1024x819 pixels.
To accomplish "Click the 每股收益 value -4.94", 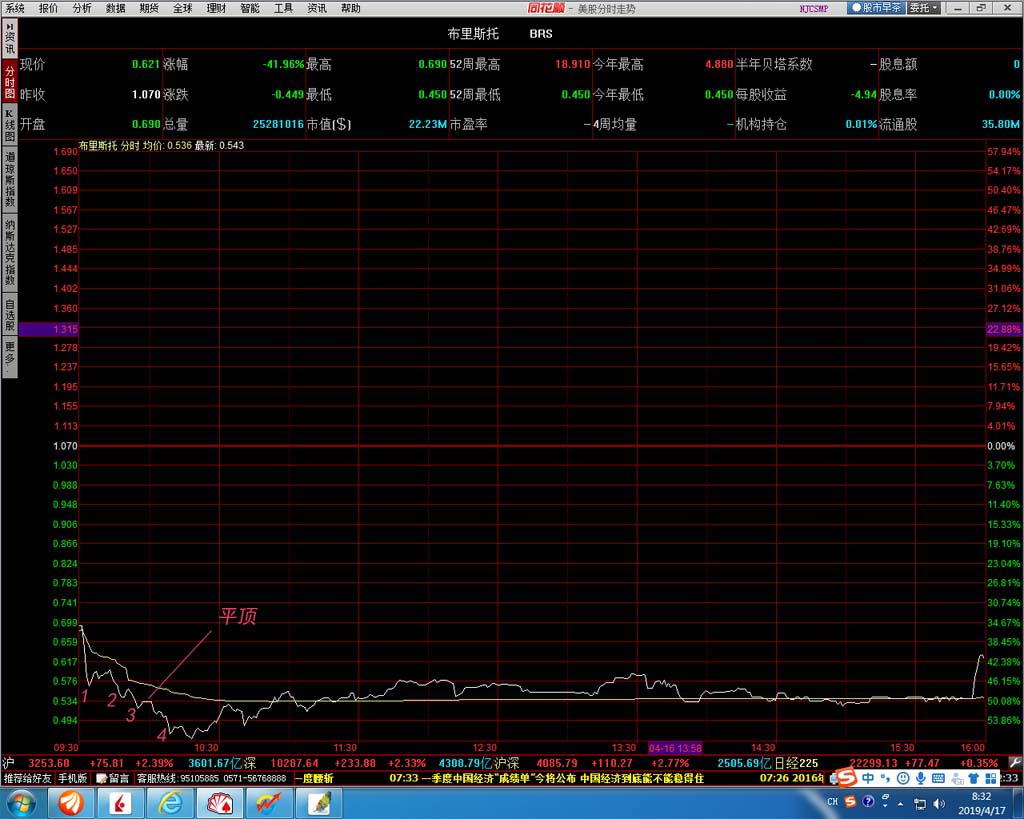I will (x=863, y=94).
